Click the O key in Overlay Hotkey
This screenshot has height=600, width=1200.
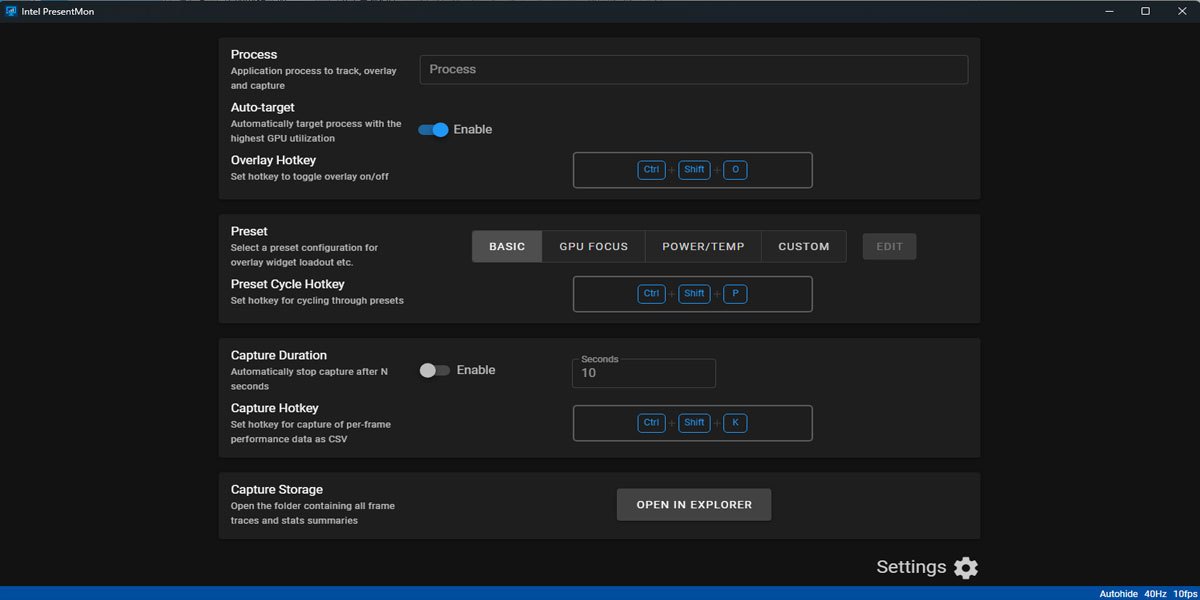click(x=735, y=170)
